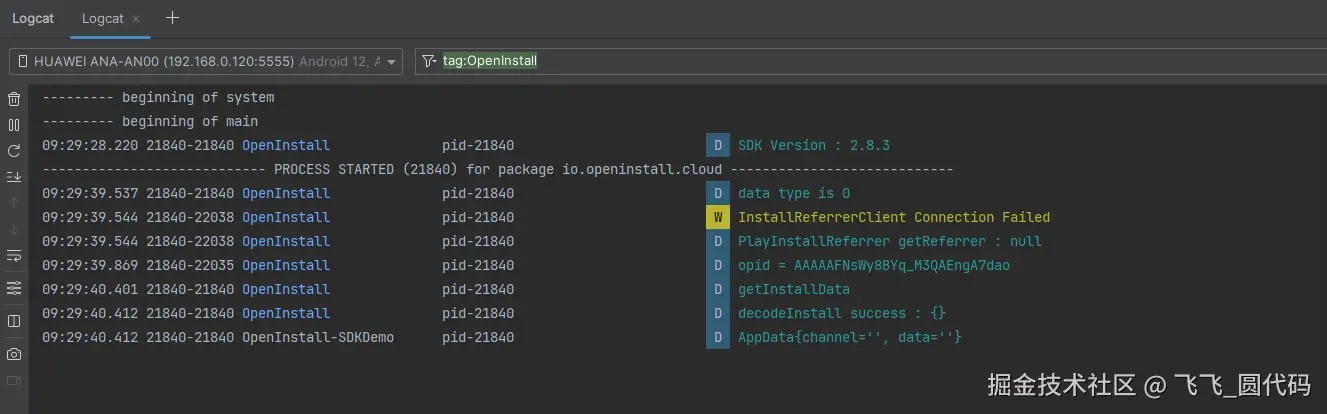The width and height of the screenshot is (1327, 414).
Task: Click the 'opid = AAAAAFNsWy8BYq_M3QAEngA7dao' message
Action: click(874, 265)
